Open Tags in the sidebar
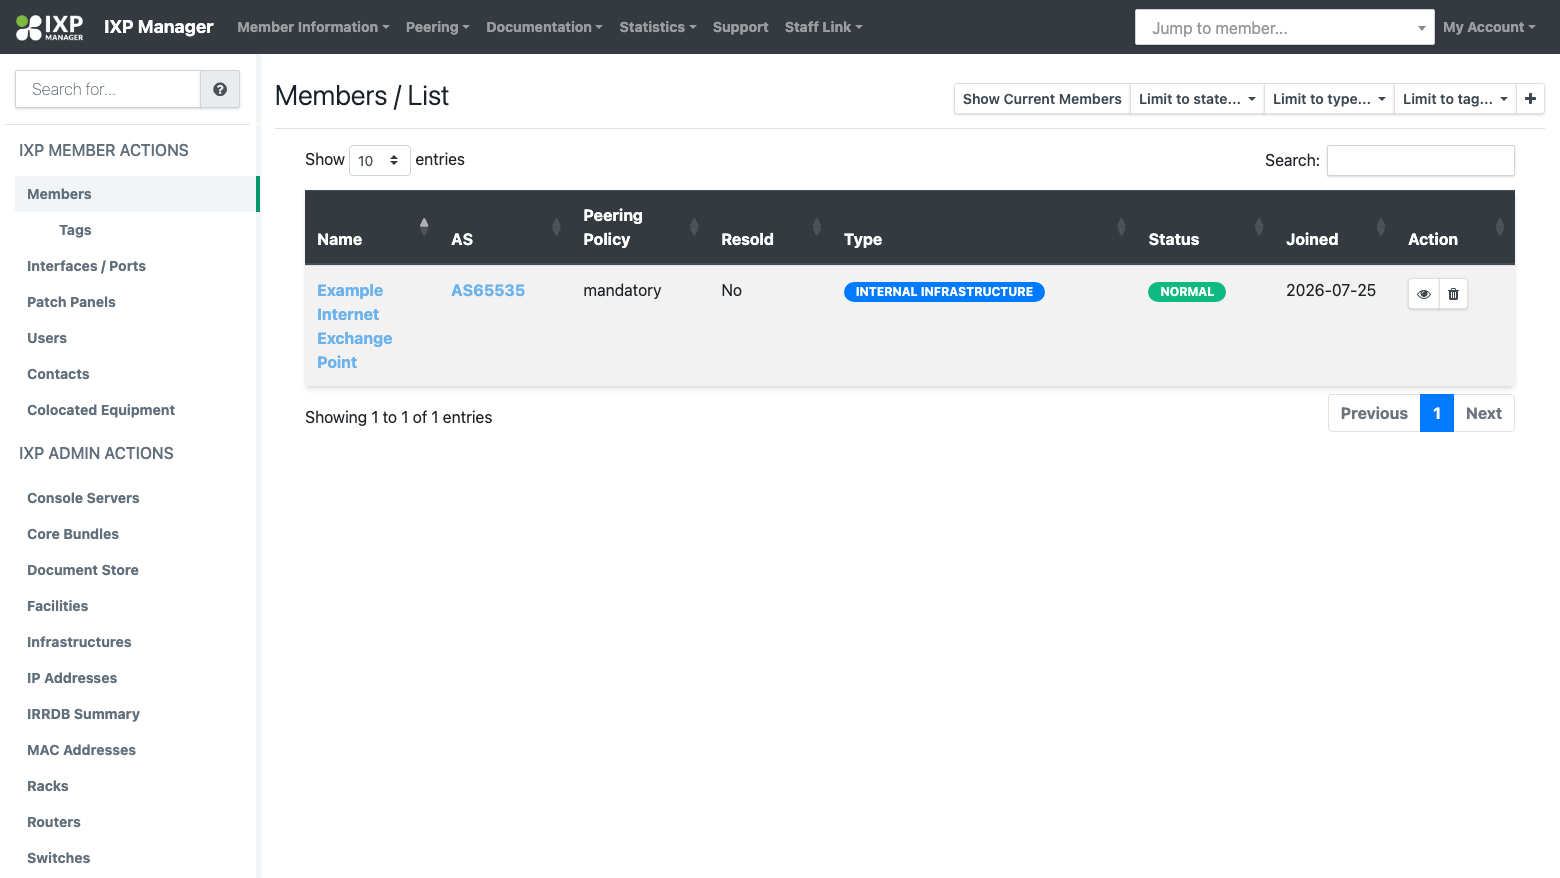This screenshot has width=1560, height=878. tap(75, 230)
